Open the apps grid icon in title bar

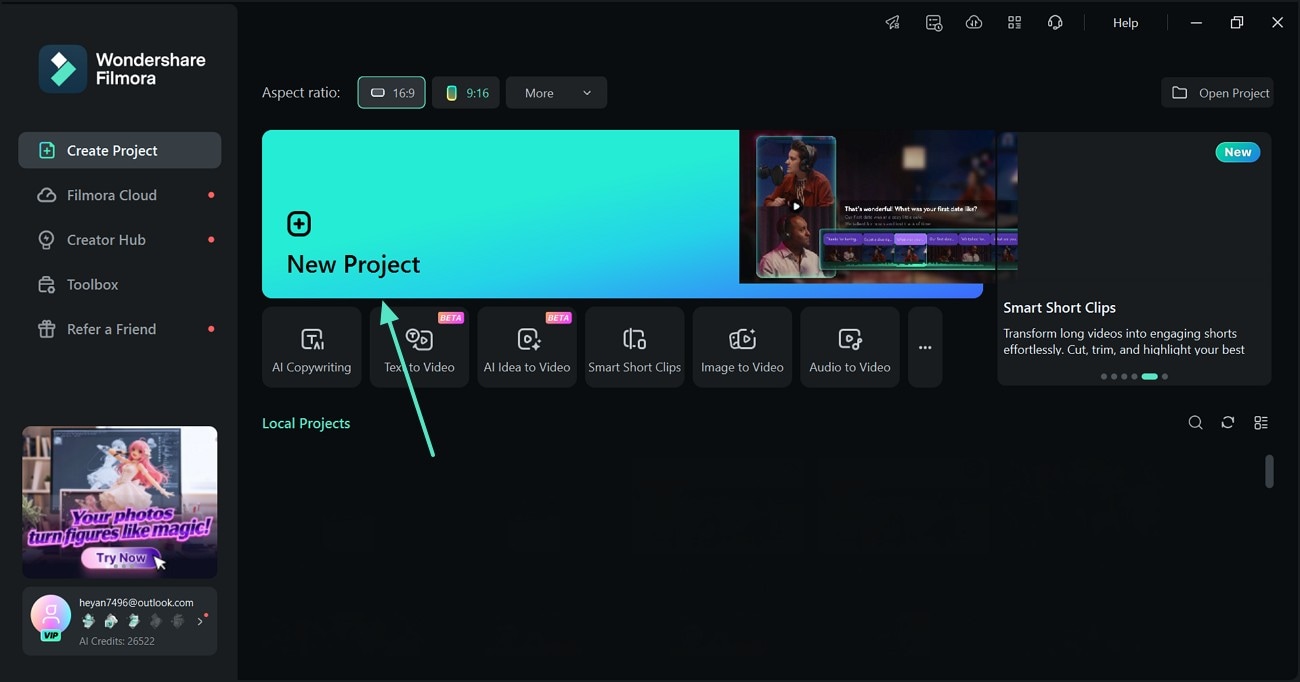coord(1014,22)
